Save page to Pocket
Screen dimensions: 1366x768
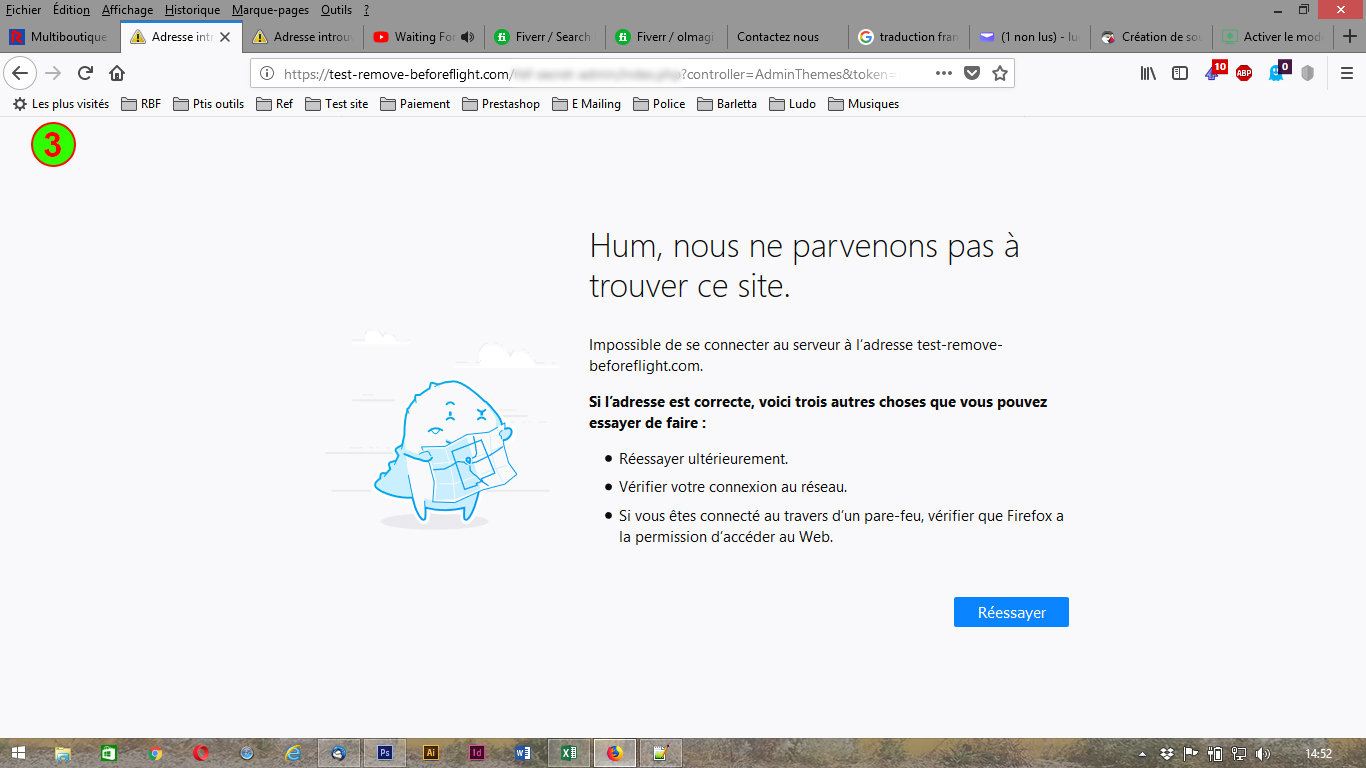coord(972,74)
